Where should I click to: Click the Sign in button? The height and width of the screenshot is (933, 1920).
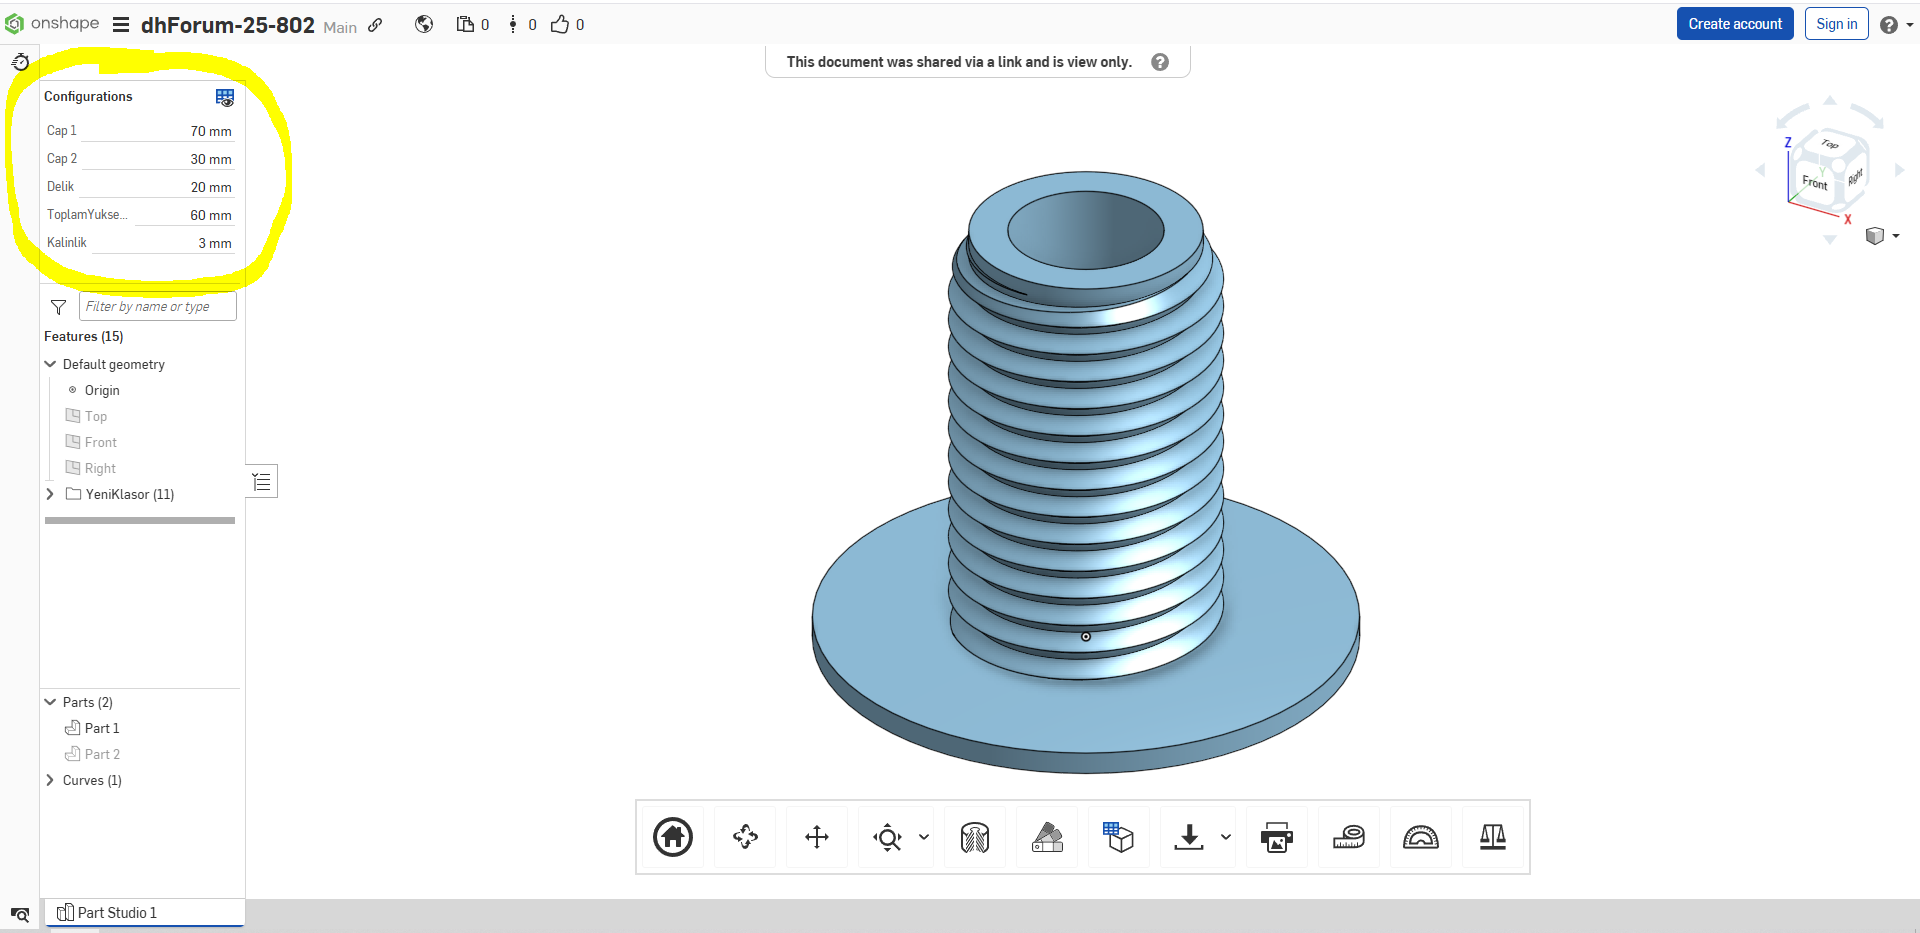1836,24
